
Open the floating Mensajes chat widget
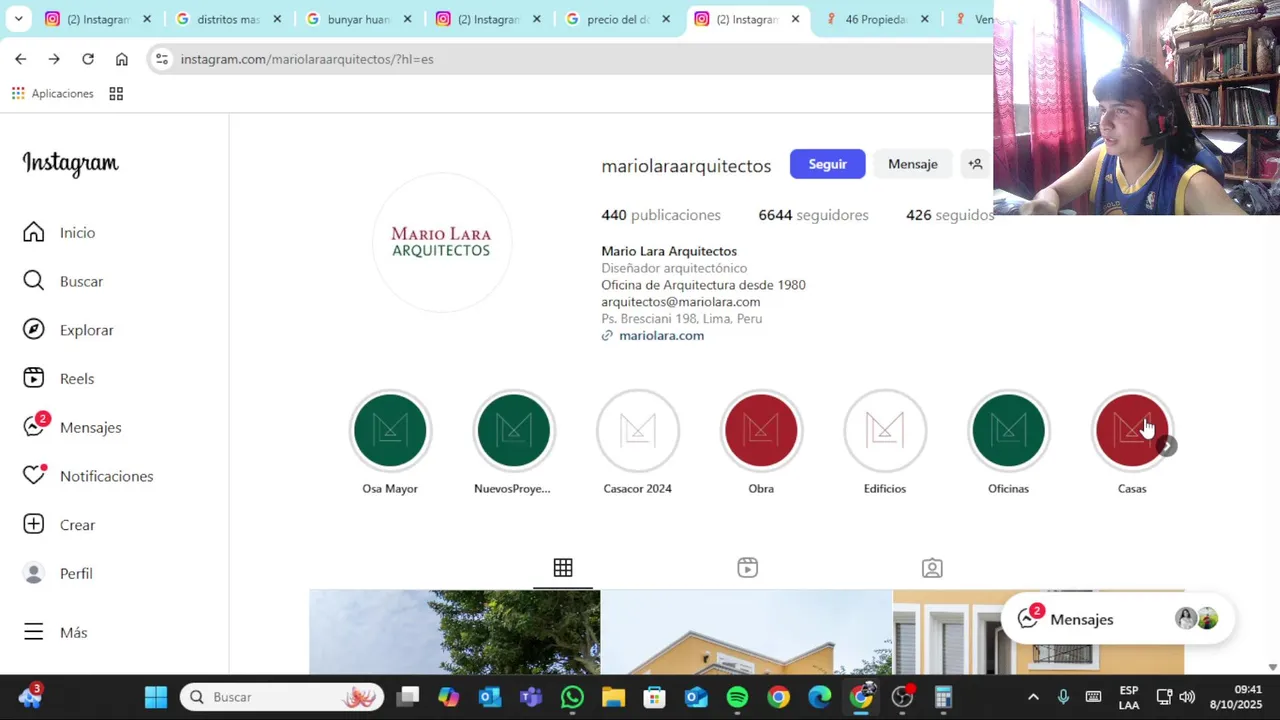coord(1117,619)
